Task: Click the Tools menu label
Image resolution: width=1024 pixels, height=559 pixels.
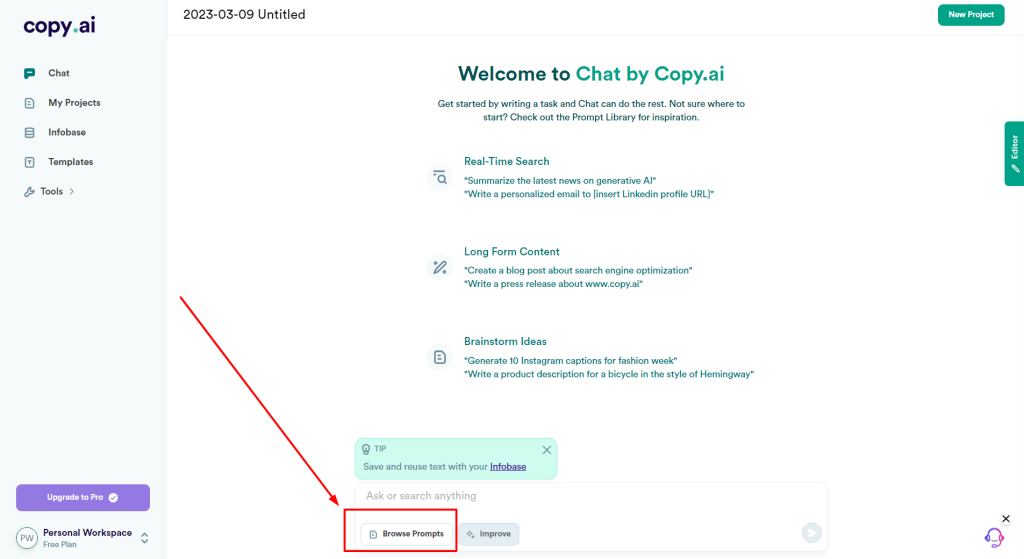Action: pos(52,191)
